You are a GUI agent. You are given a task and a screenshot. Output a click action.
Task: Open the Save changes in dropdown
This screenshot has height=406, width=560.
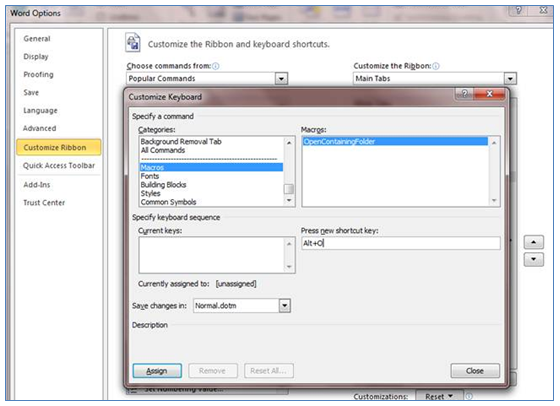point(285,306)
